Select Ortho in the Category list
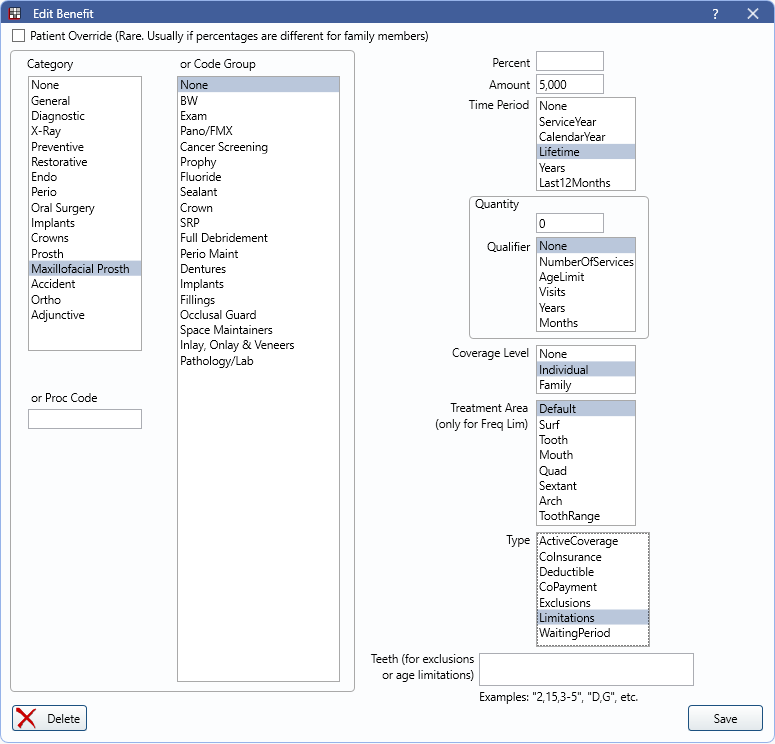The image size is (775, 744). [x=46, y=299]
